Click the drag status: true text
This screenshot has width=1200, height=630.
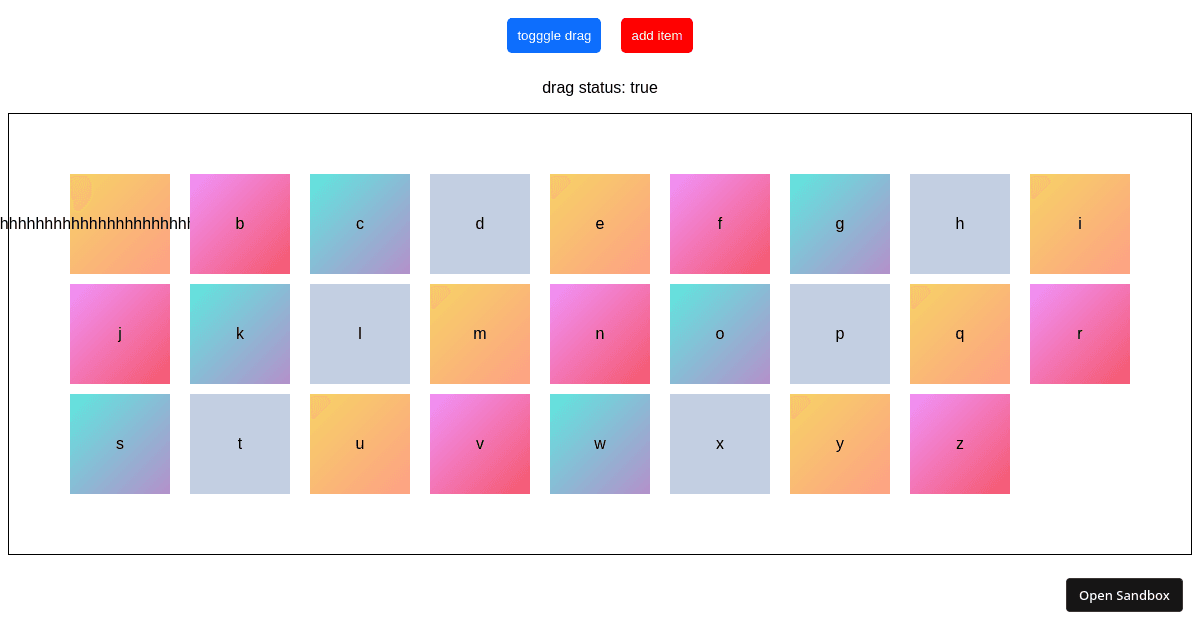pos(600,88)
